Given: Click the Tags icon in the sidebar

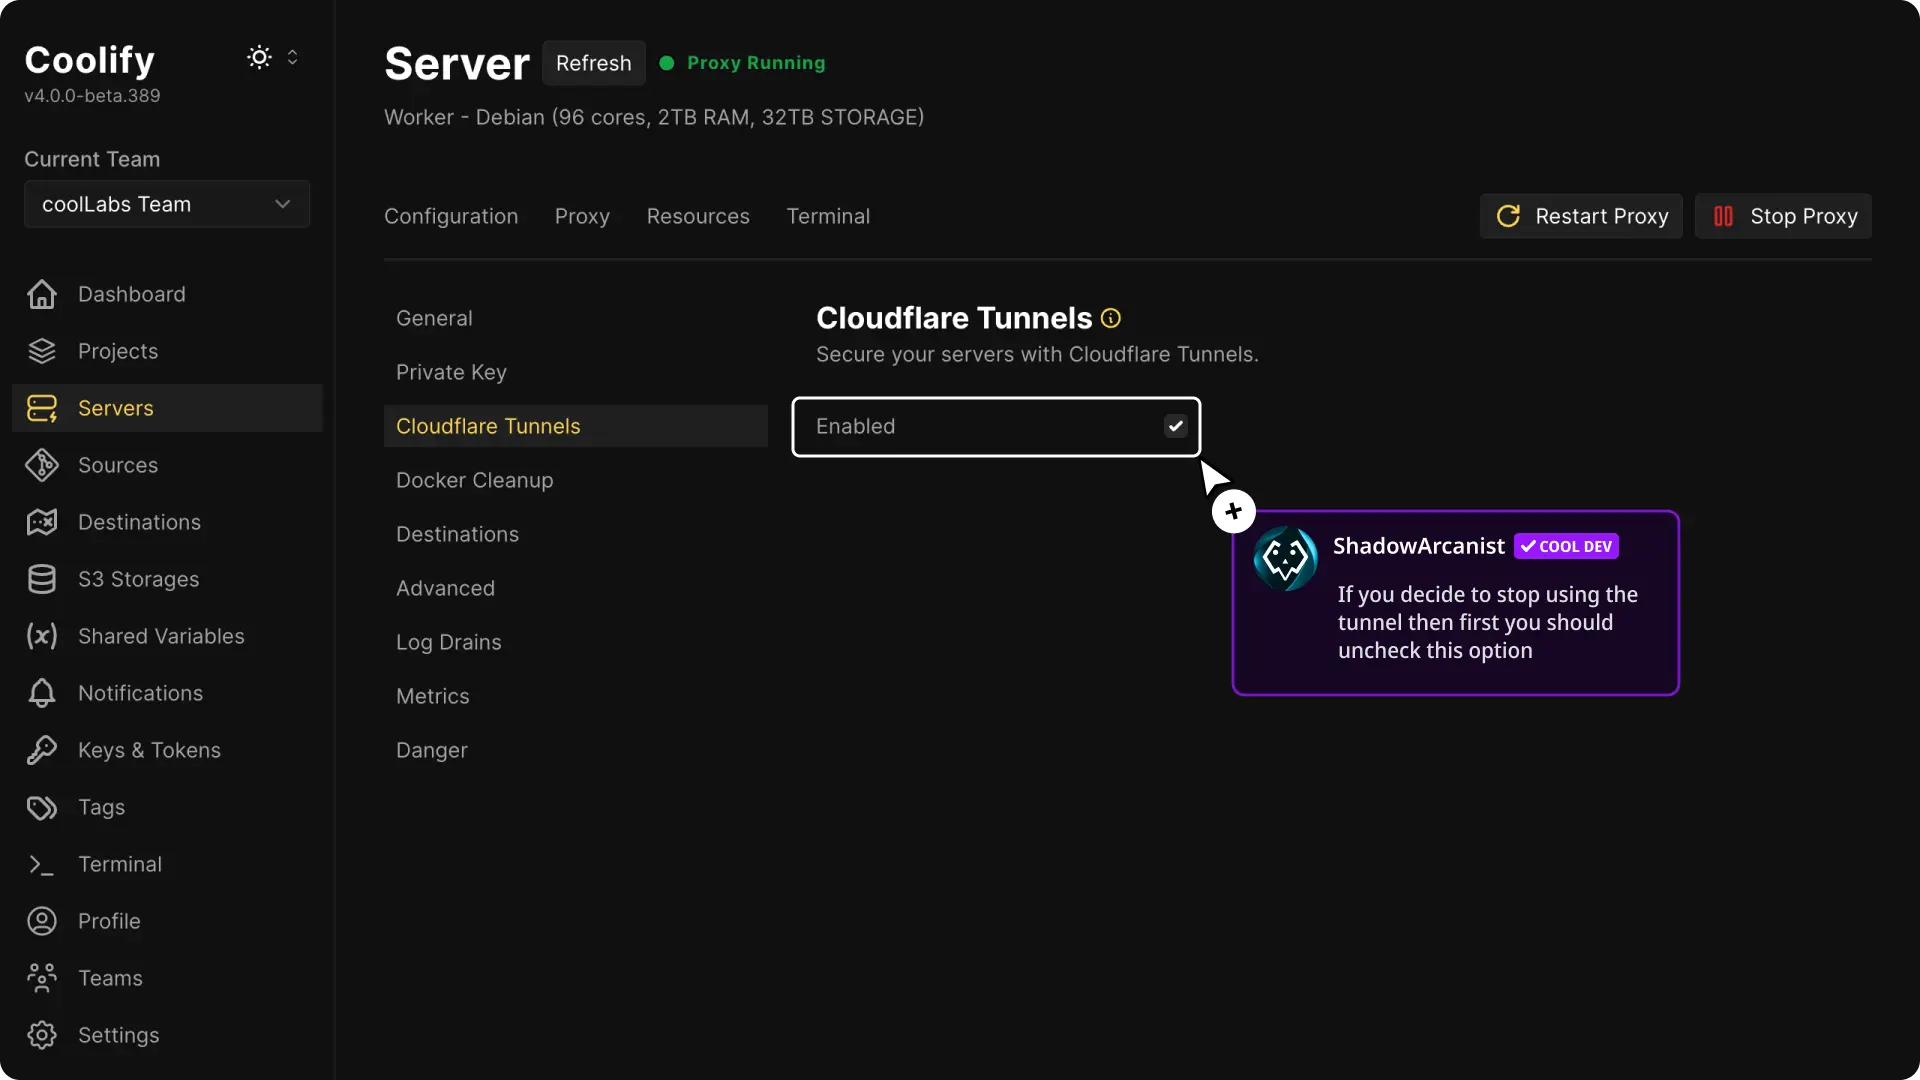Looking at the screenshot, I should click(42, 807).
